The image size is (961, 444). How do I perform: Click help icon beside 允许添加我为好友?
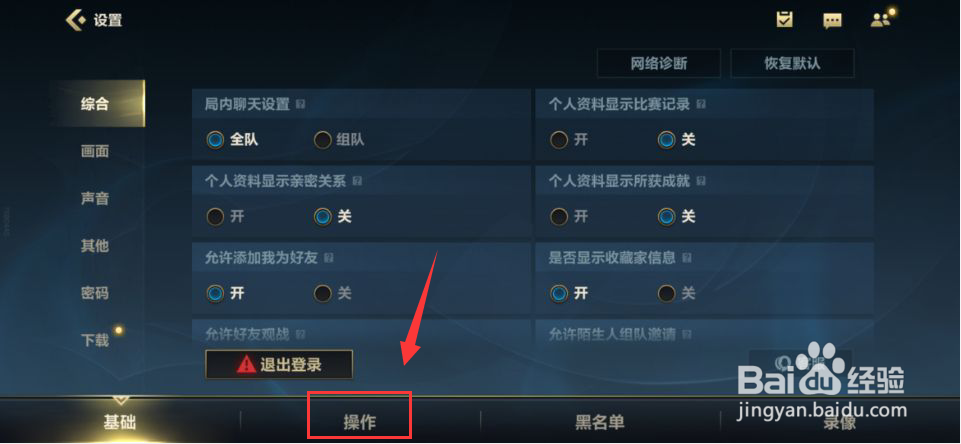(329, 258)
